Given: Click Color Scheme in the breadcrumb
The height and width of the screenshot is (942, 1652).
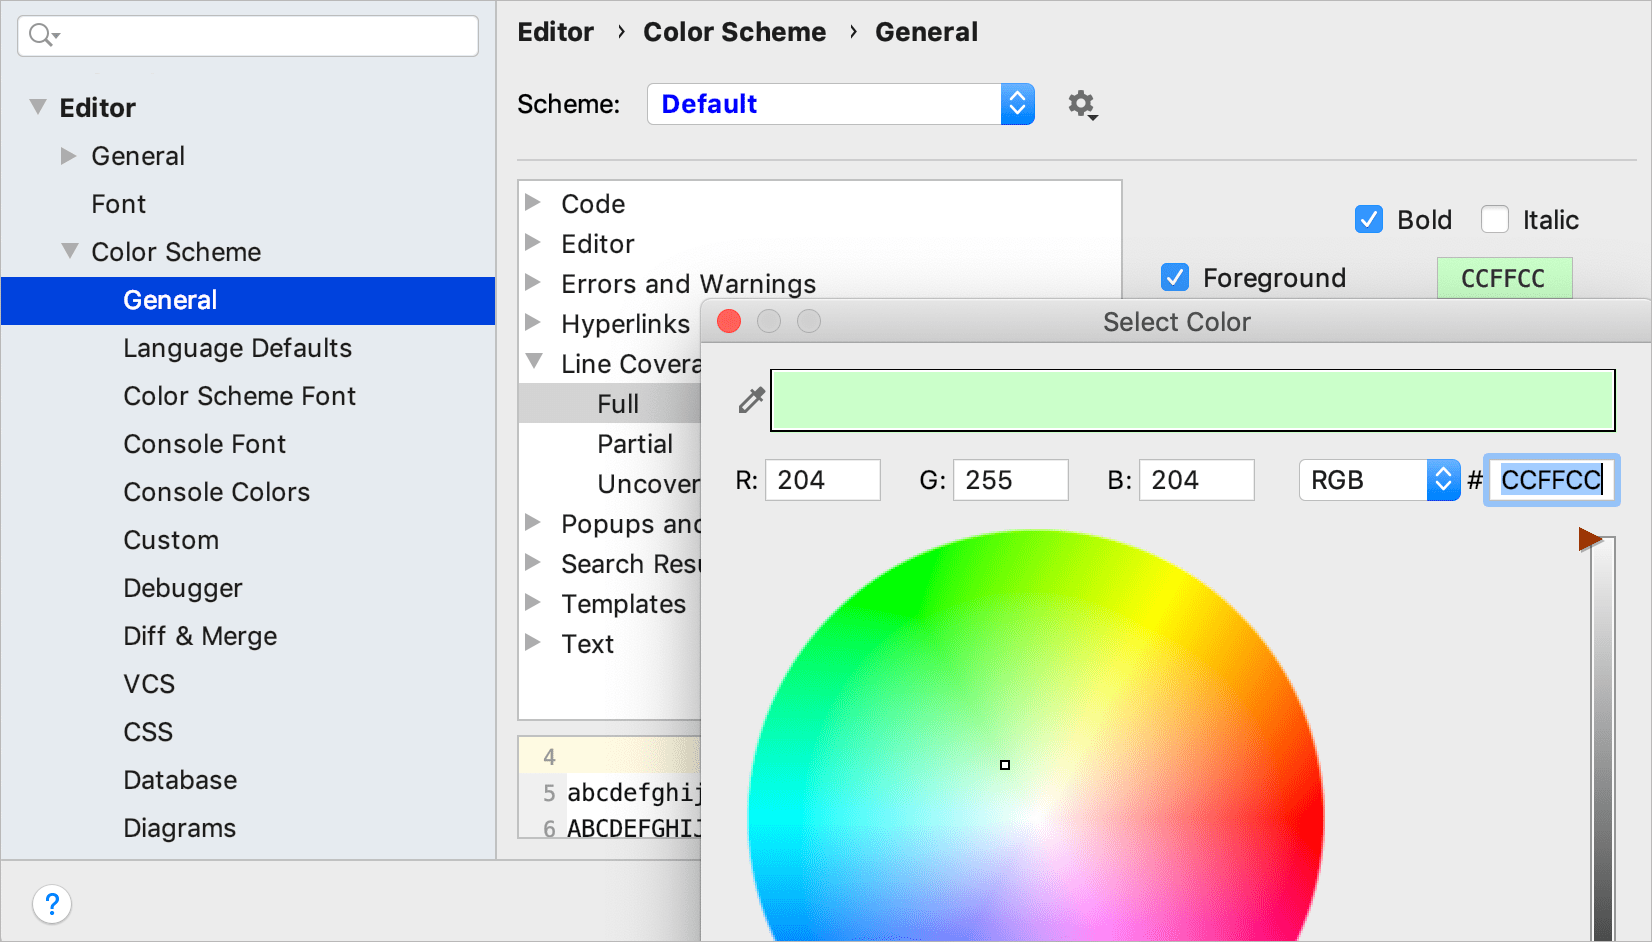Looking at the screenshot, I should [x=735, y=32].
